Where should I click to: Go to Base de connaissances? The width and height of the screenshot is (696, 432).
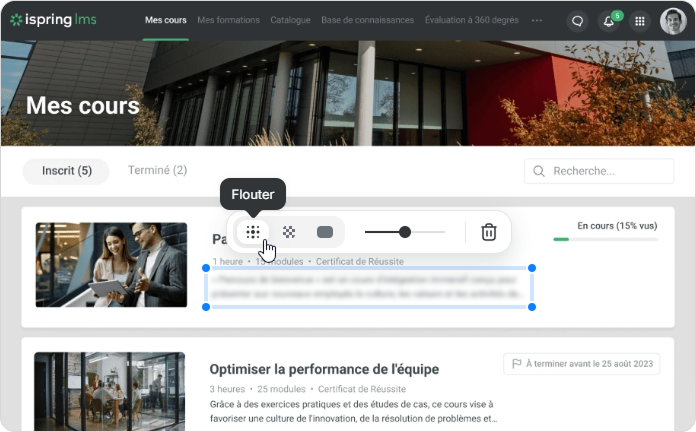pos(367,20)
